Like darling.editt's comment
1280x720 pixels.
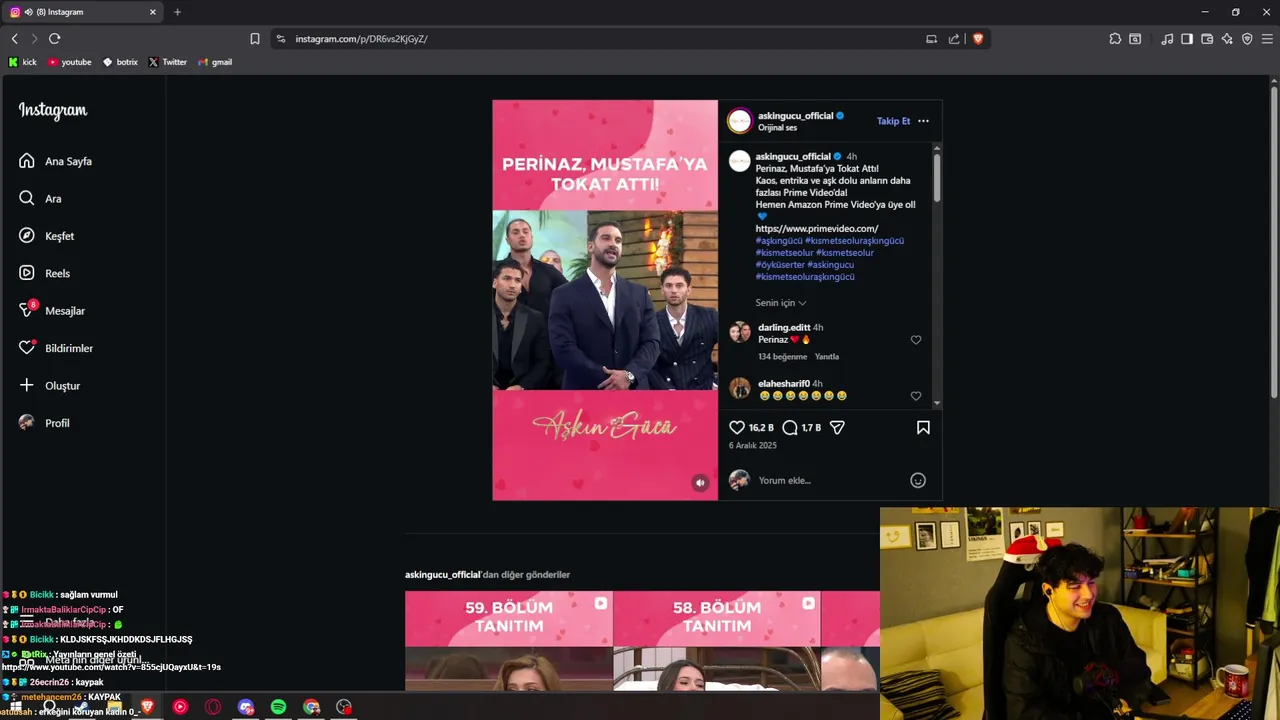(x=916, y=340)
